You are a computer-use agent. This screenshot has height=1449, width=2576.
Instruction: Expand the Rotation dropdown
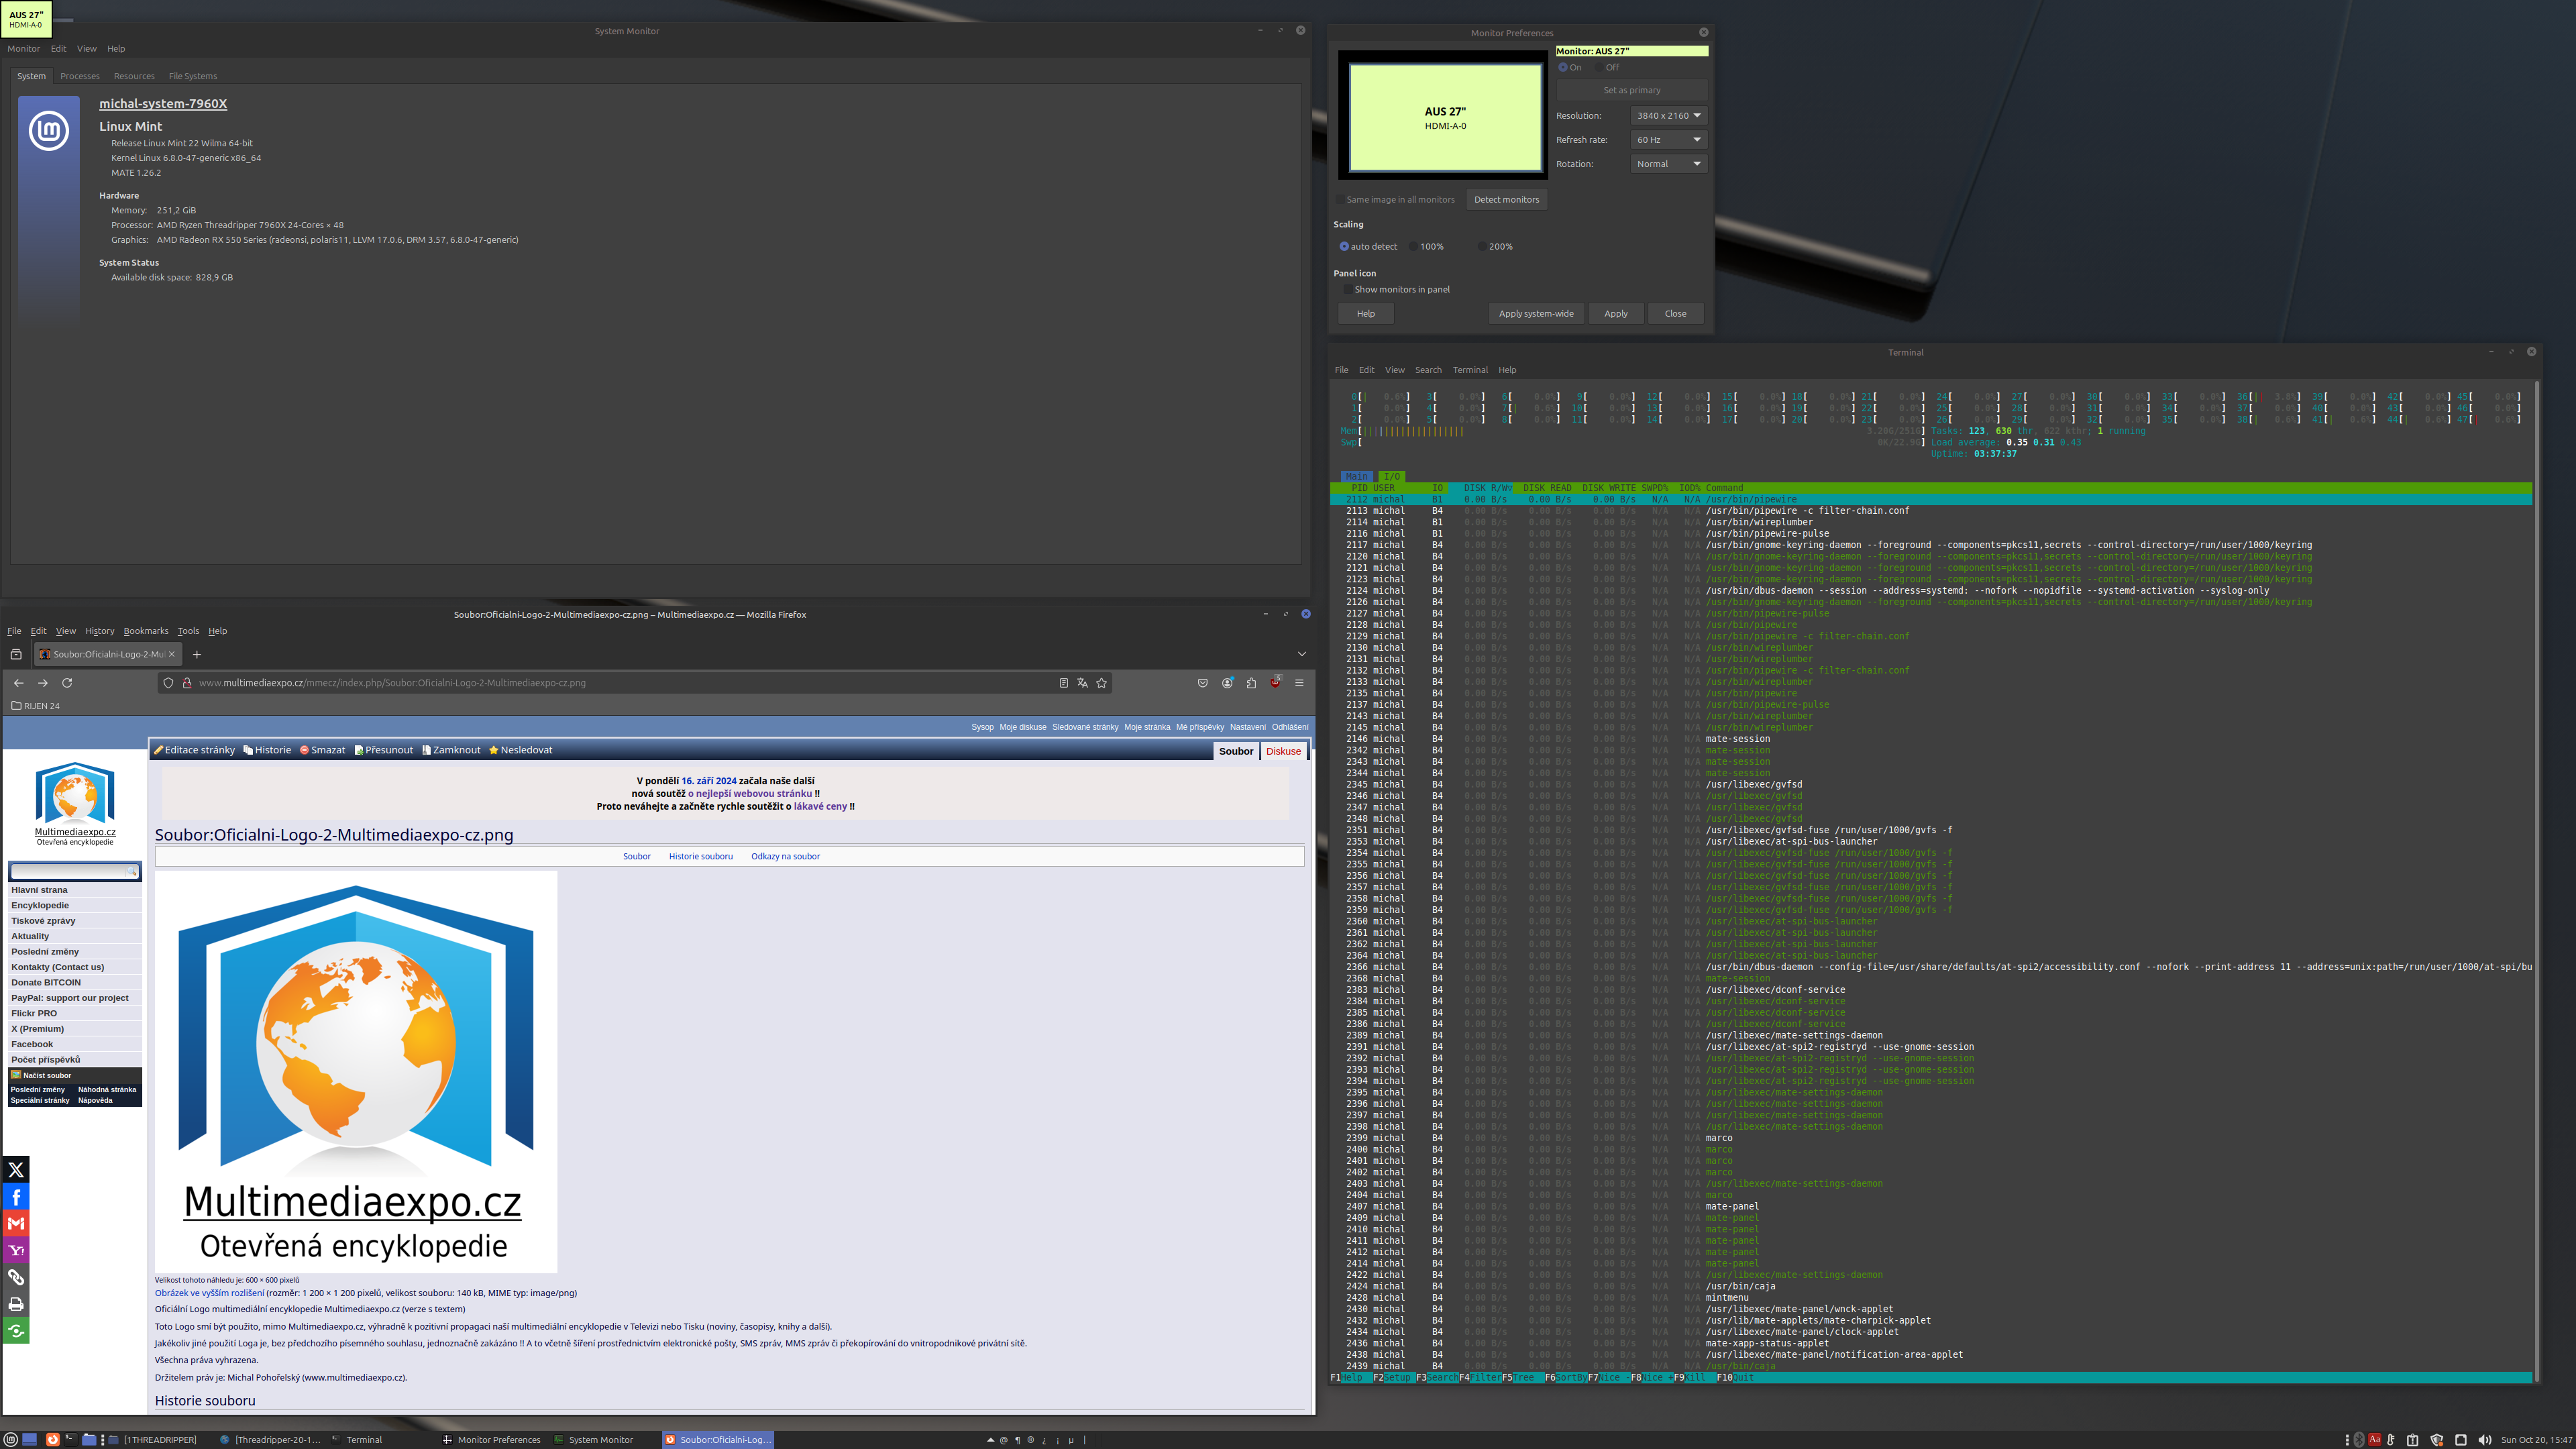click(x=1668, y=164)
